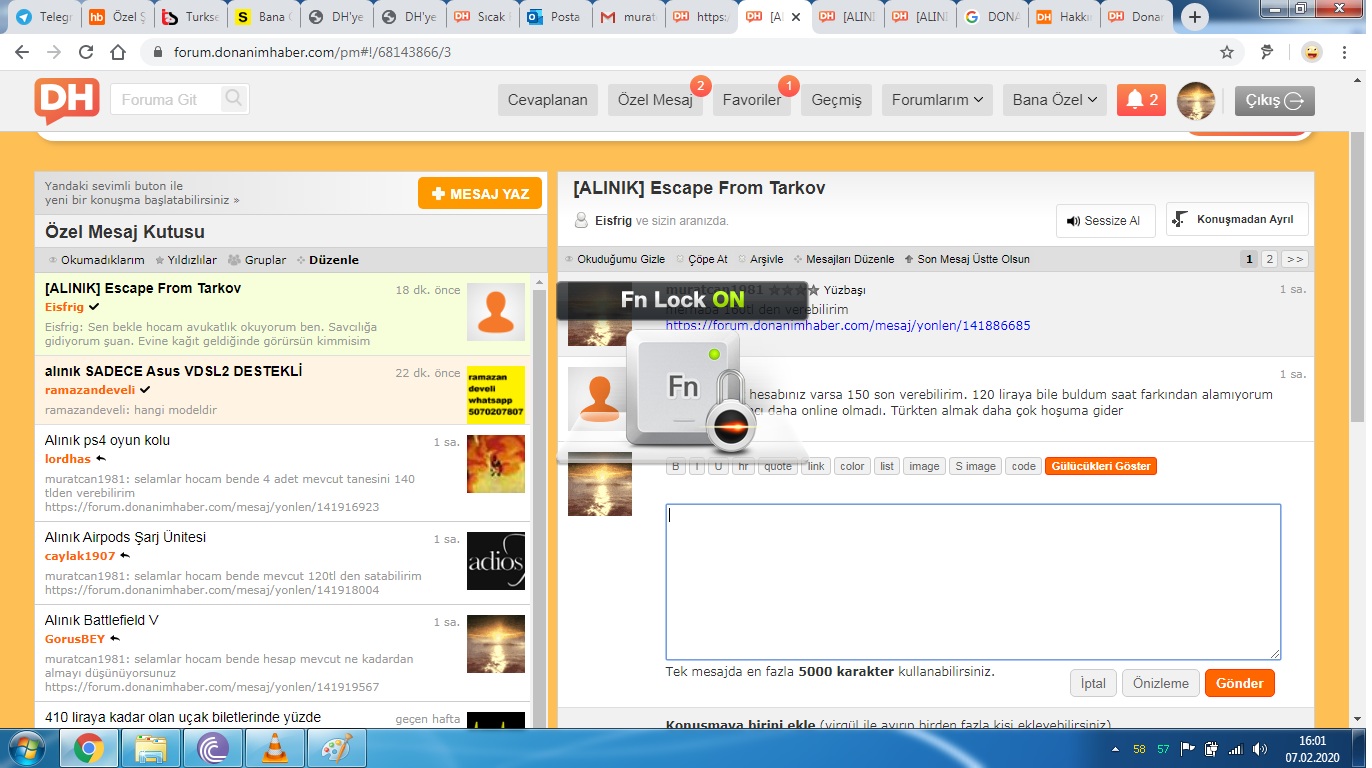Click the DH forum logo

point(67,99)
